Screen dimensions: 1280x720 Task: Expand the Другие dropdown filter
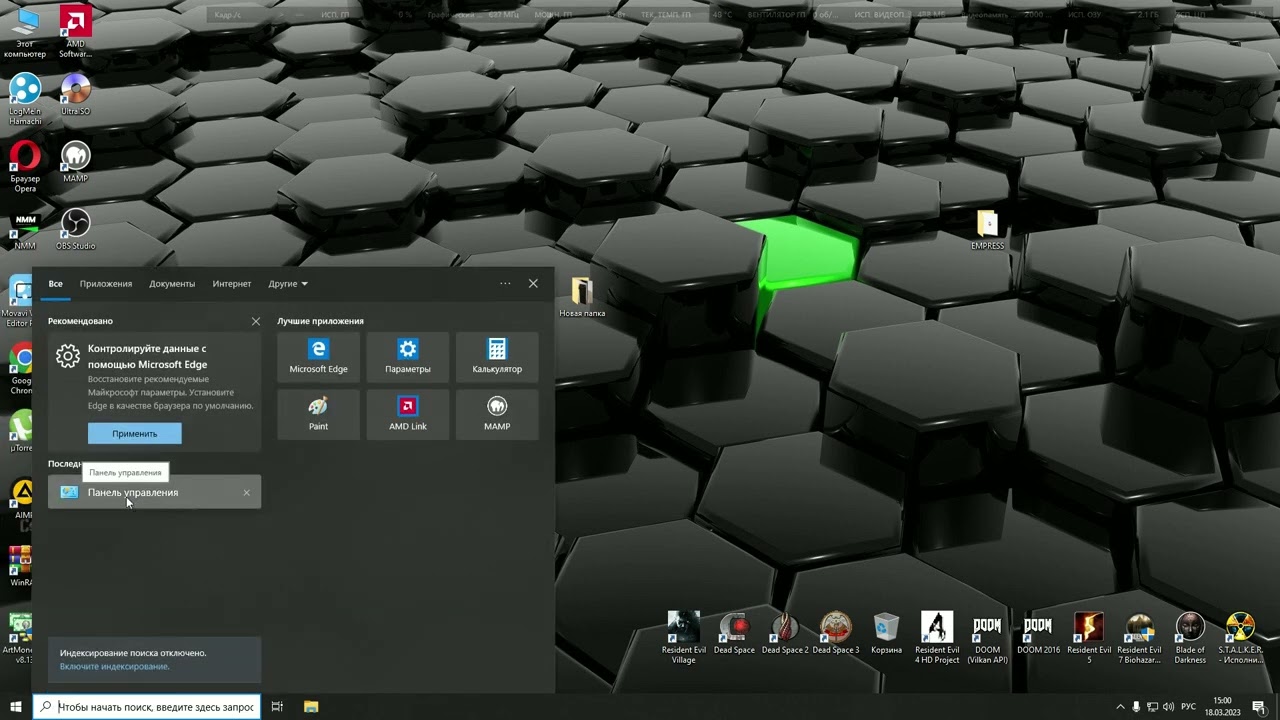tap(288, 284)
